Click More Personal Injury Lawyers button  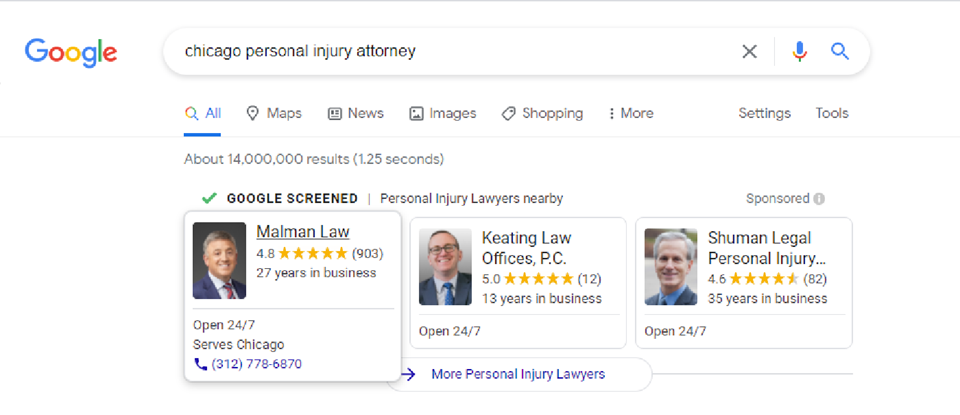(518, 374)
